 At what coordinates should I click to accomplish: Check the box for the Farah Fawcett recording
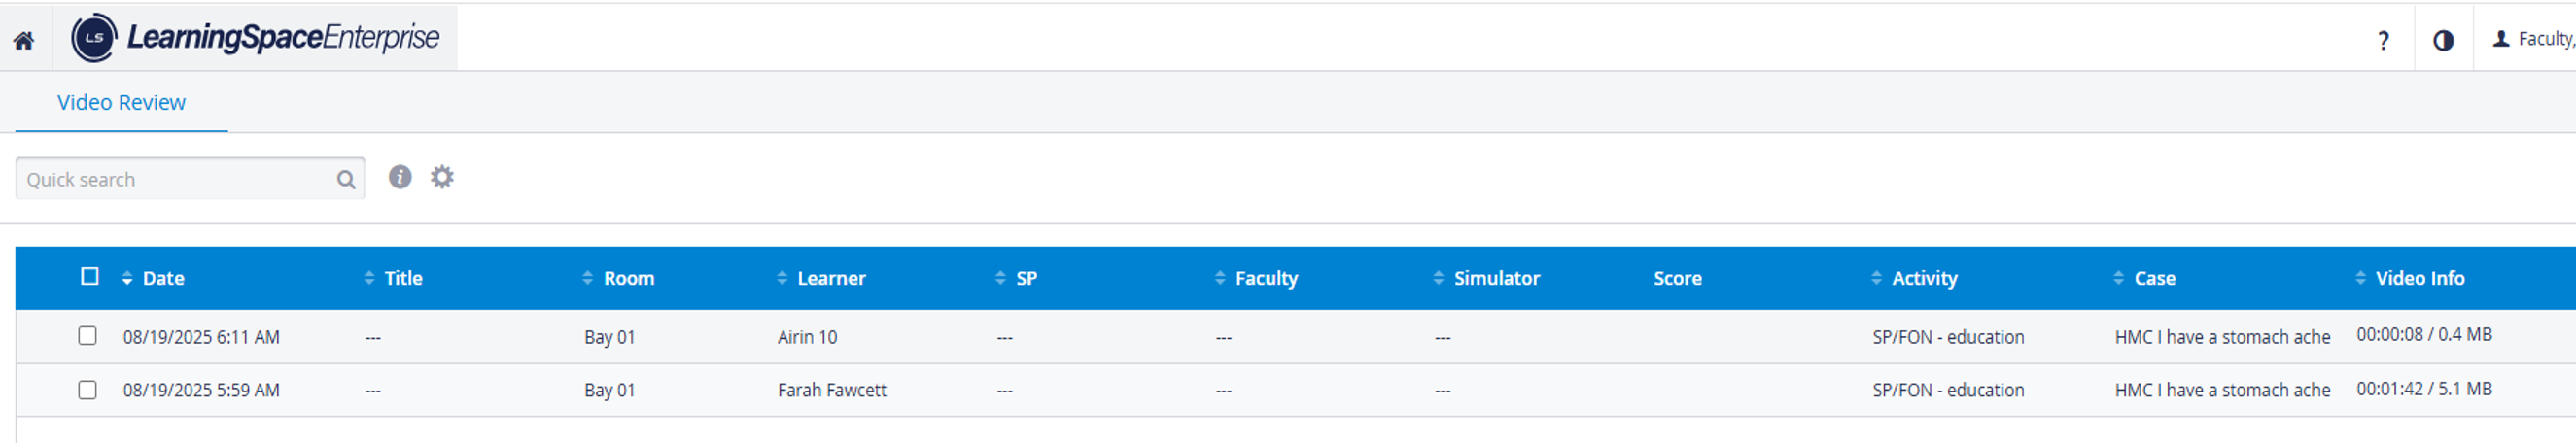click(88, 389)
